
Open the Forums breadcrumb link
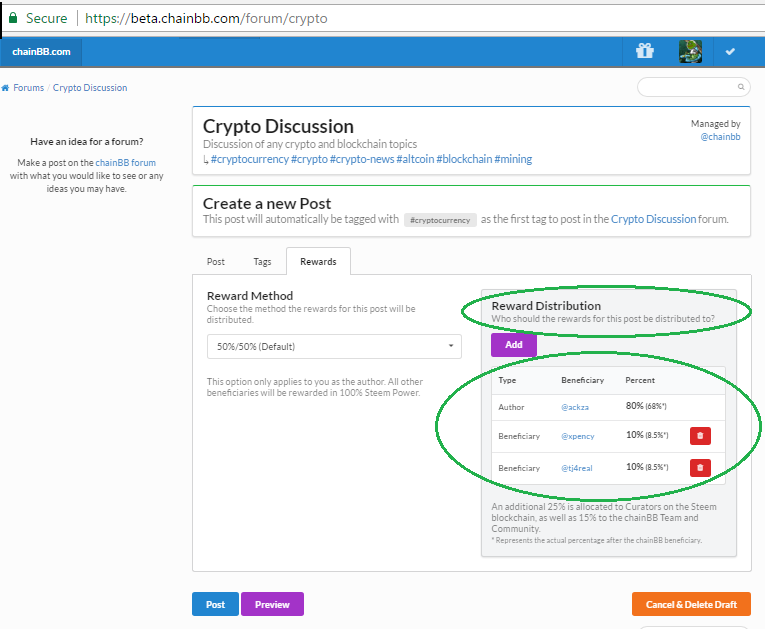point(28,88)
